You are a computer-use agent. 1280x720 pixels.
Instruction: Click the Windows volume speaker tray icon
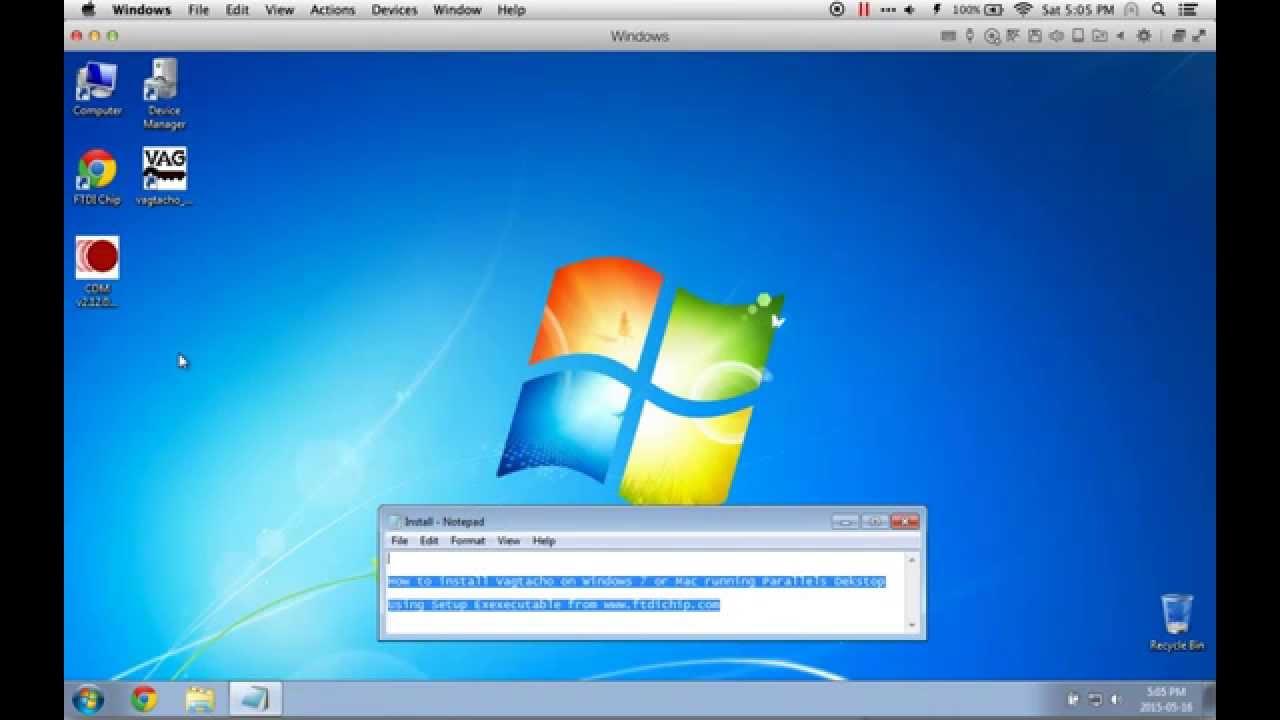pyautogui.click(x=1116, y=699)
